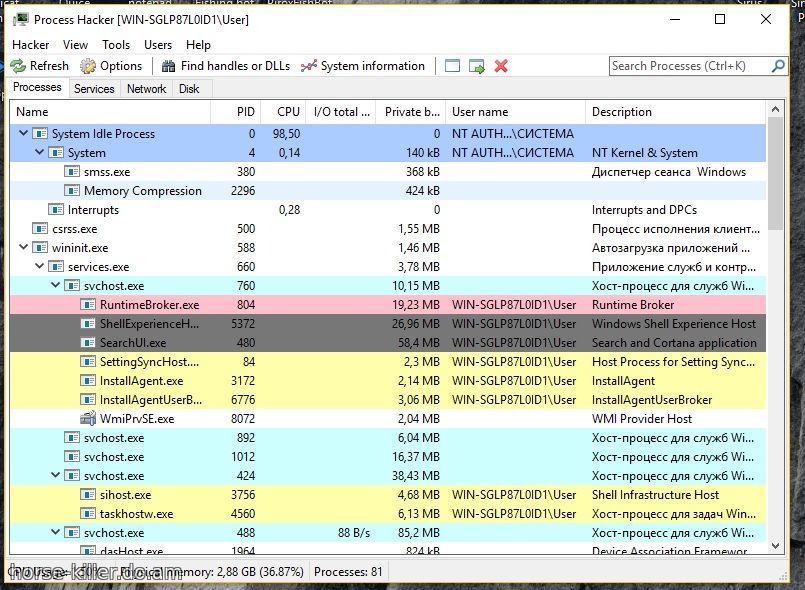805x590 pixels.
Task: Click the WmiPrvSE.exe process icon
Action: click(x=88, y=418)
